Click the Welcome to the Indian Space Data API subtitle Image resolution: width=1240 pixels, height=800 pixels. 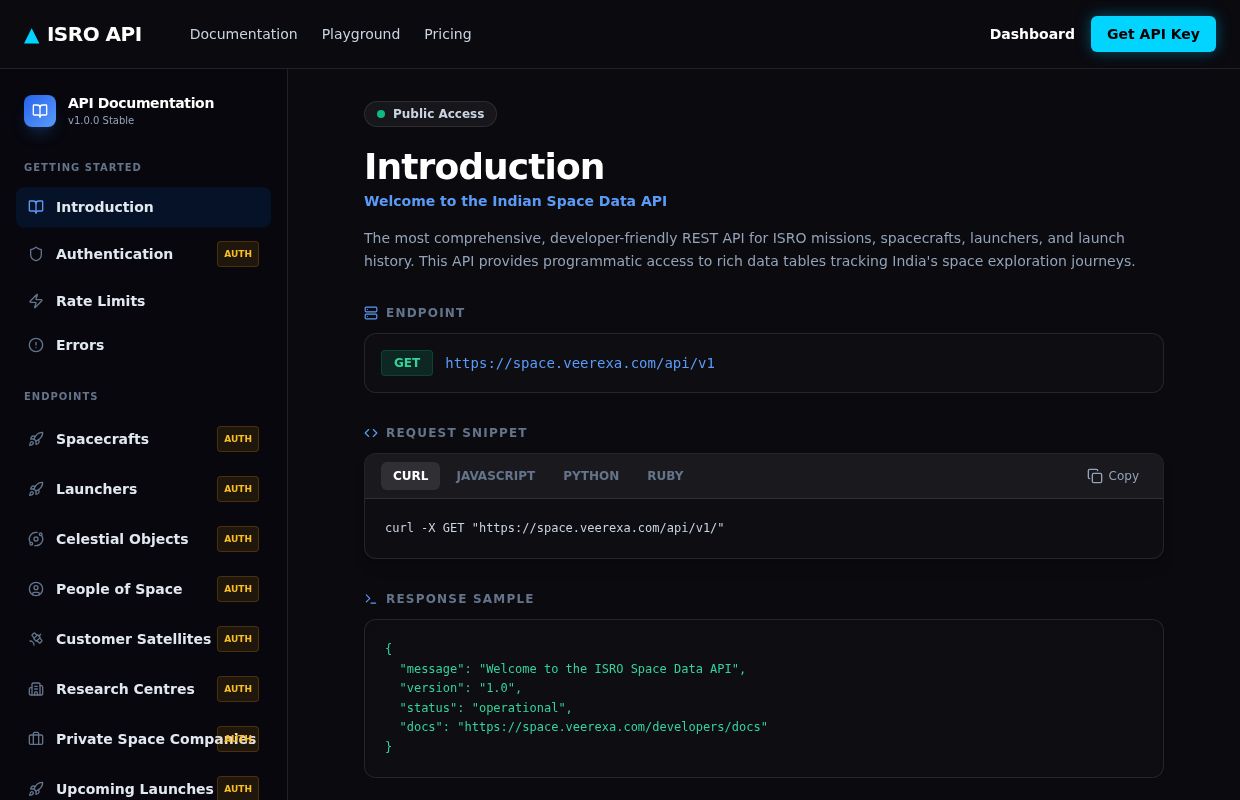(515, 201)
